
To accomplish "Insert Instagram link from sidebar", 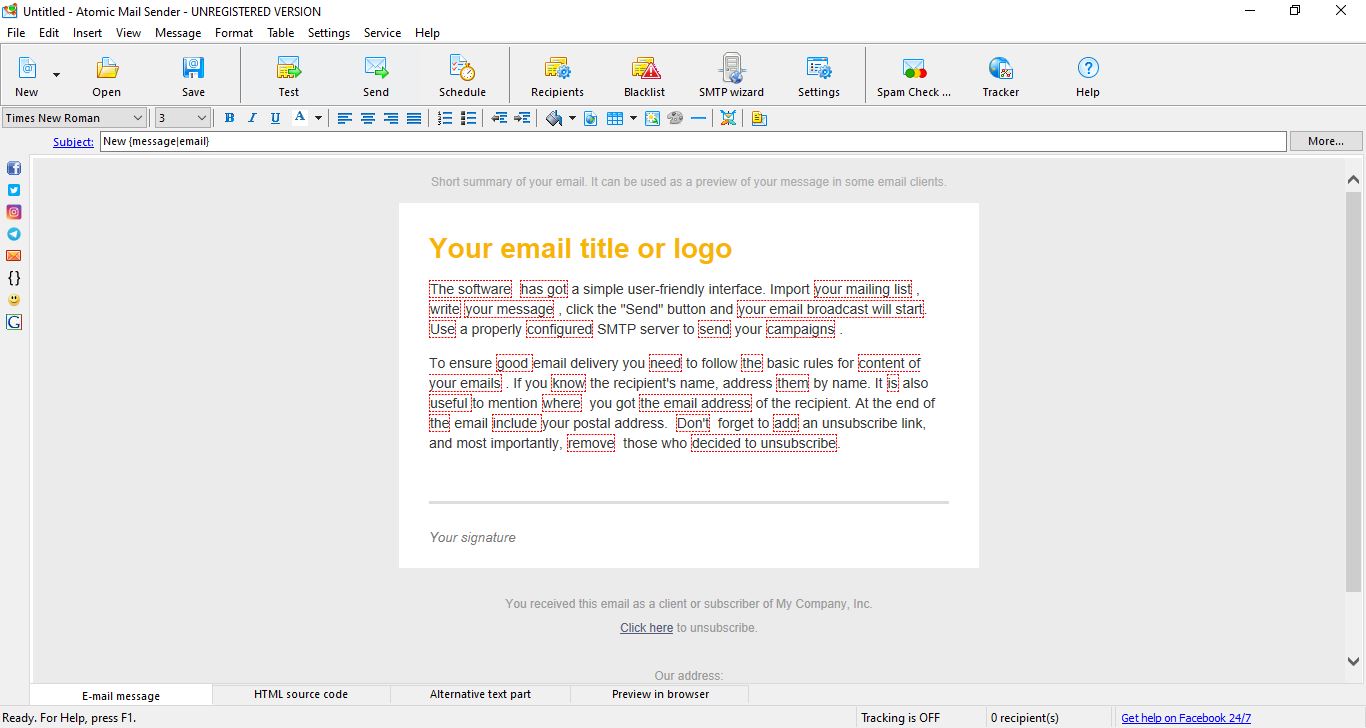I will 14,212.
